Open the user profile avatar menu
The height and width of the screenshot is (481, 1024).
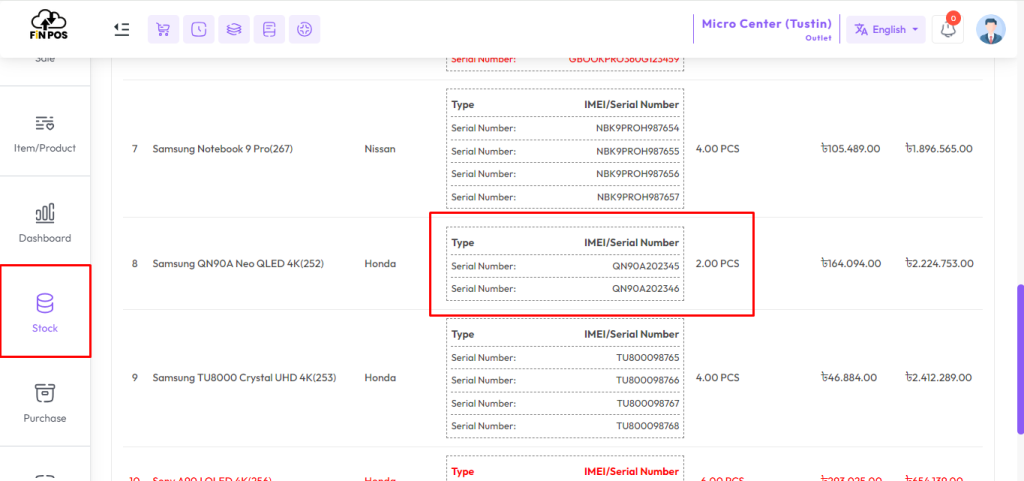click(991, 29)
